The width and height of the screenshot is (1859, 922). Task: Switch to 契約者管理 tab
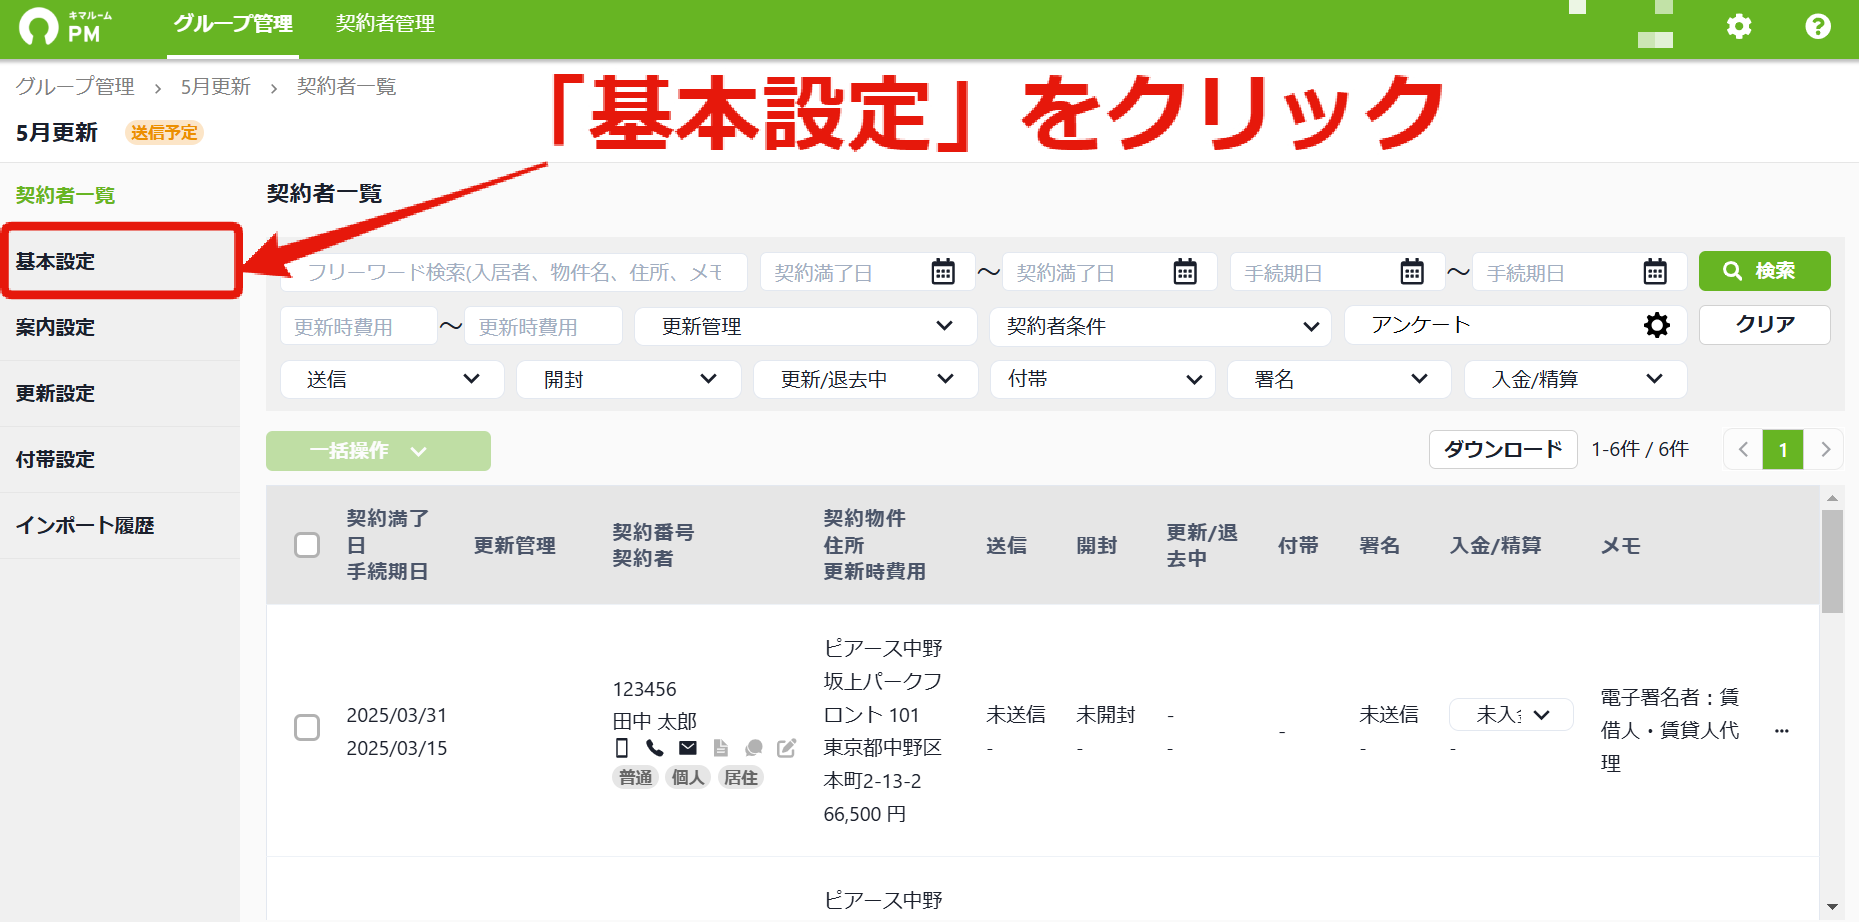click(x=385, y=24)
